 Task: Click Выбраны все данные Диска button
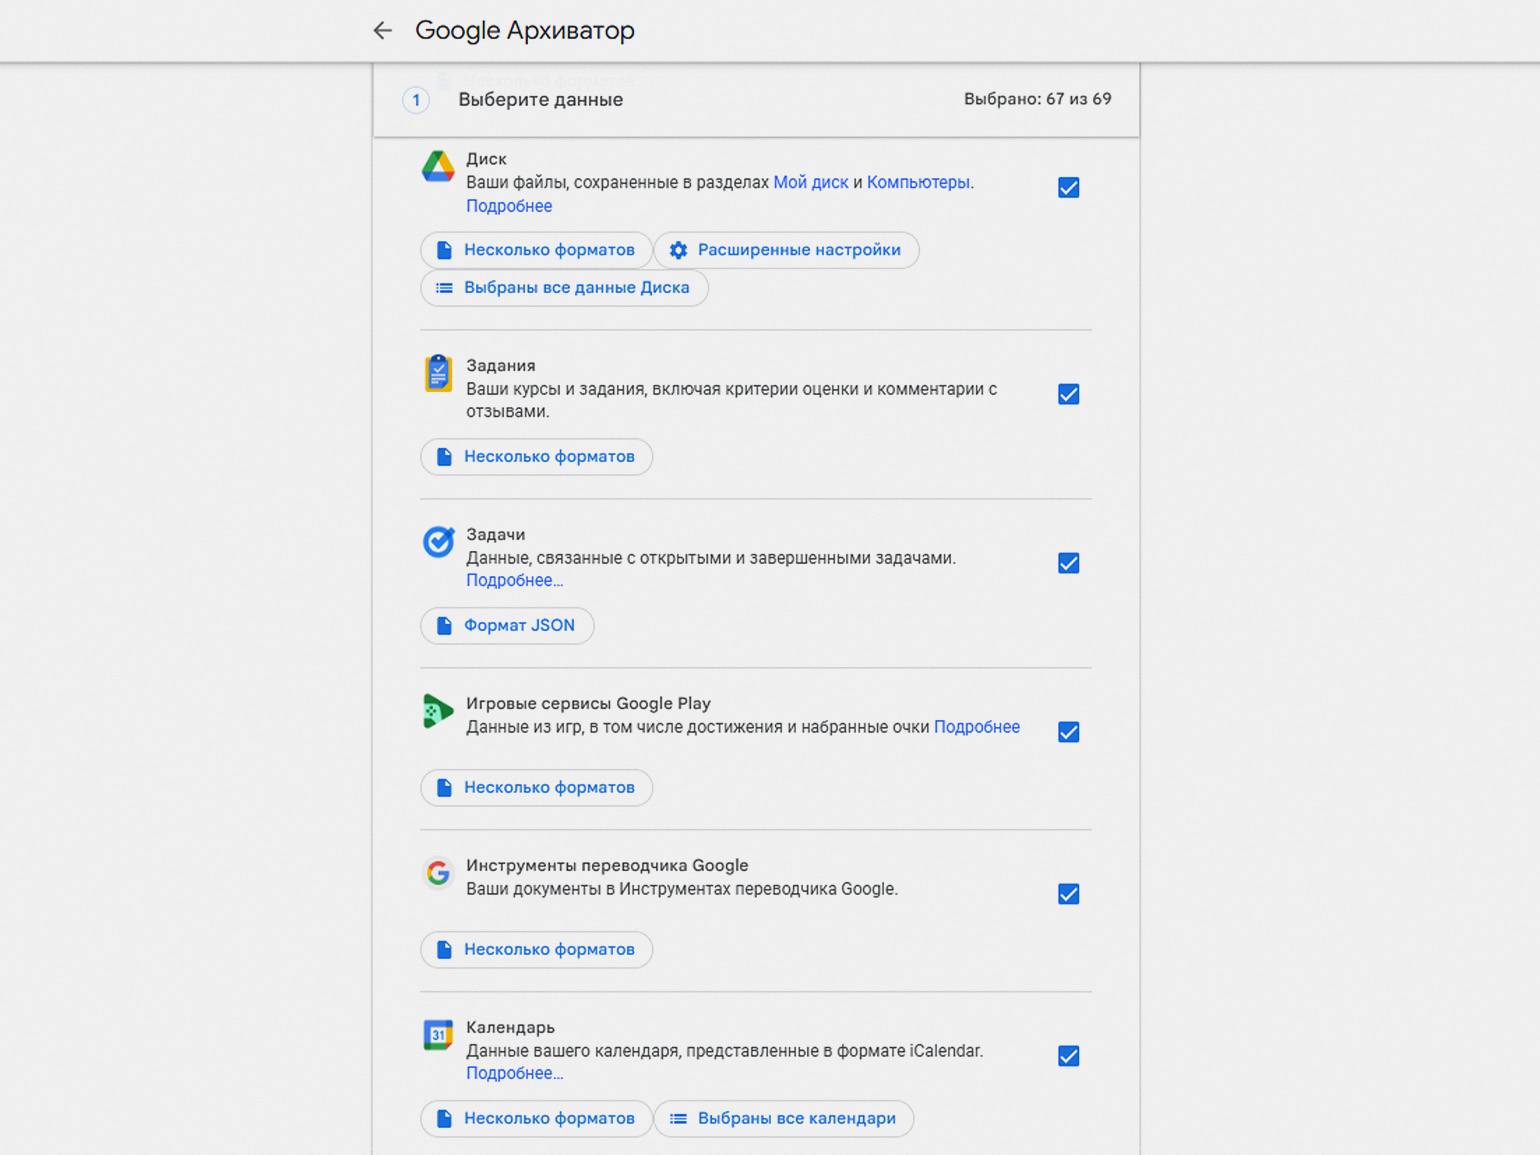coord(564,288)
